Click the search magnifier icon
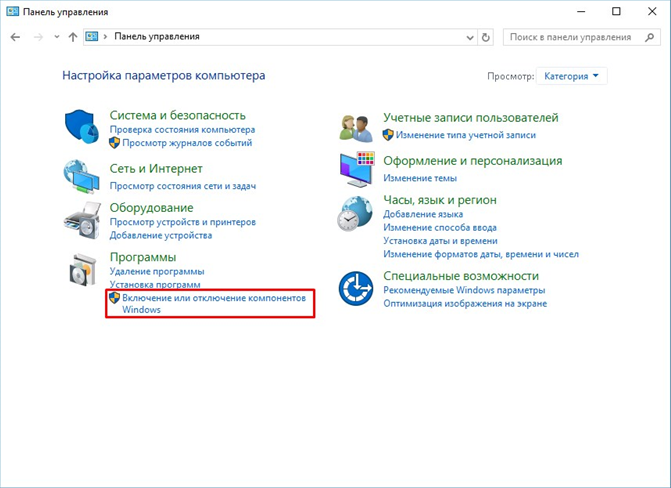 [x=649, y=37]
